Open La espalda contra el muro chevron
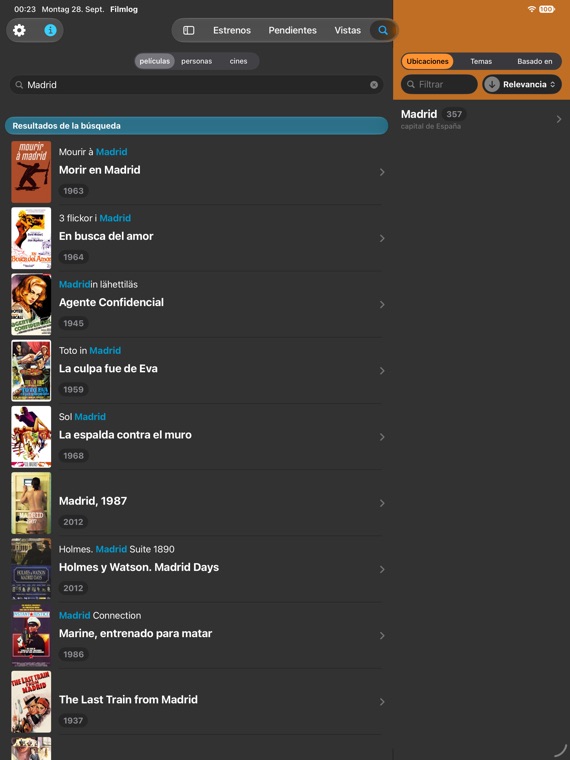Viewport: 570px width, 760px height. [x=382, y=437]
